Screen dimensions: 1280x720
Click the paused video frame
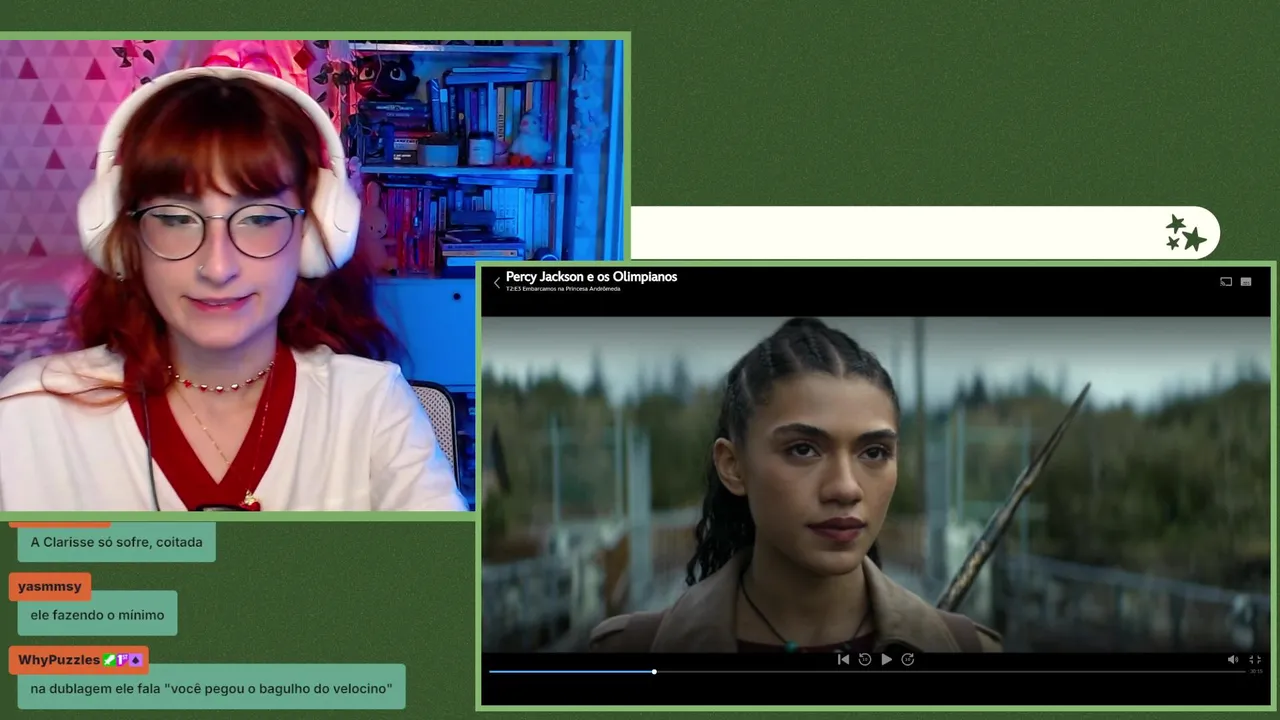[876, 484]
